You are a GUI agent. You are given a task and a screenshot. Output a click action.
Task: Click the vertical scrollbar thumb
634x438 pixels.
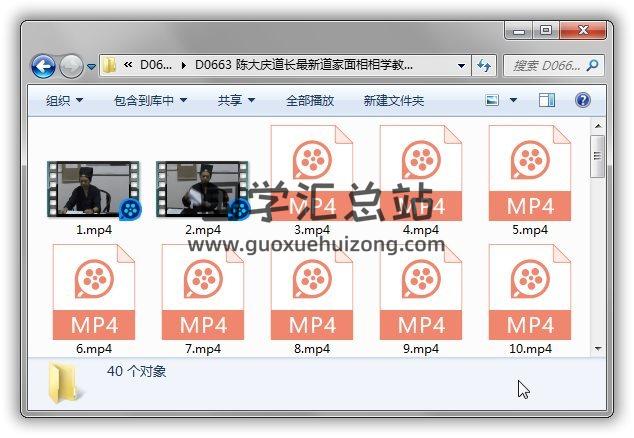[598, 156]
